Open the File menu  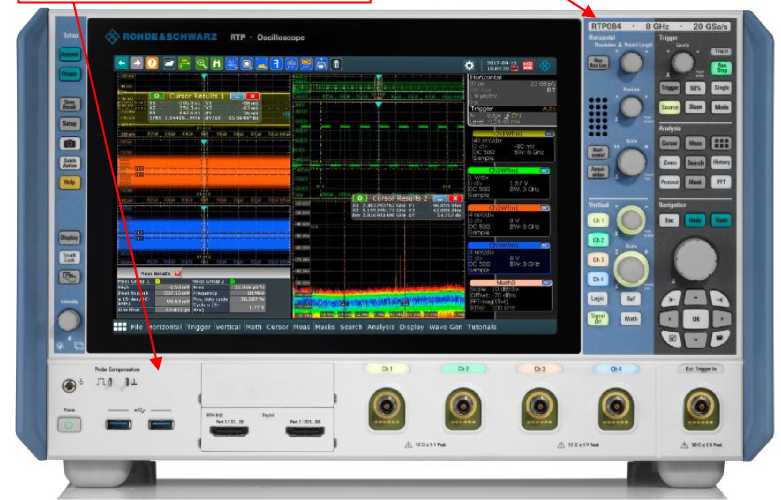(136, 327)
